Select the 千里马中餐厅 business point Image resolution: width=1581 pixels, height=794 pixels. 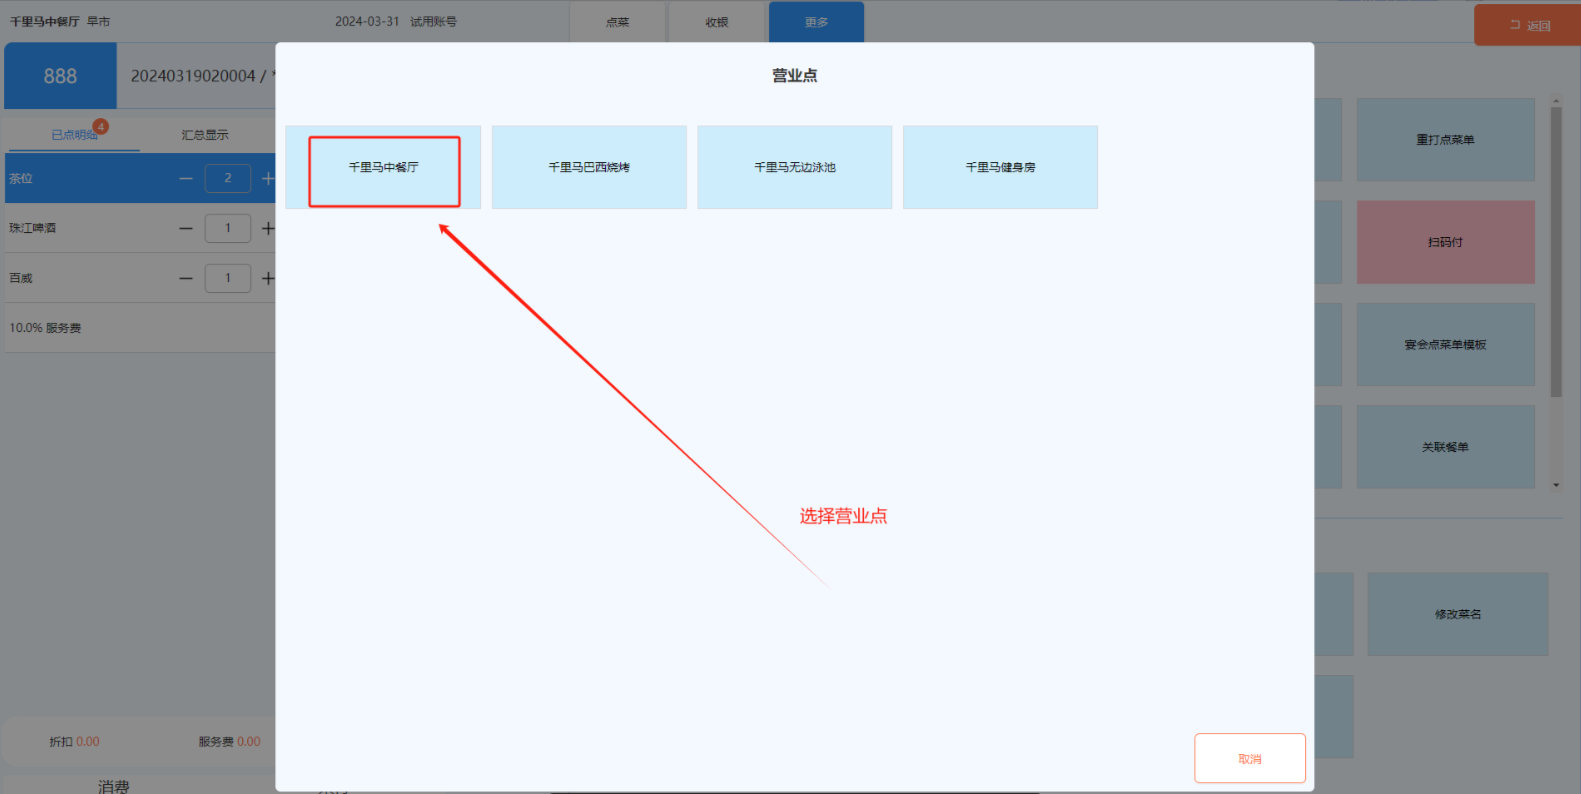pyautogui.click(x=383, y=168)
